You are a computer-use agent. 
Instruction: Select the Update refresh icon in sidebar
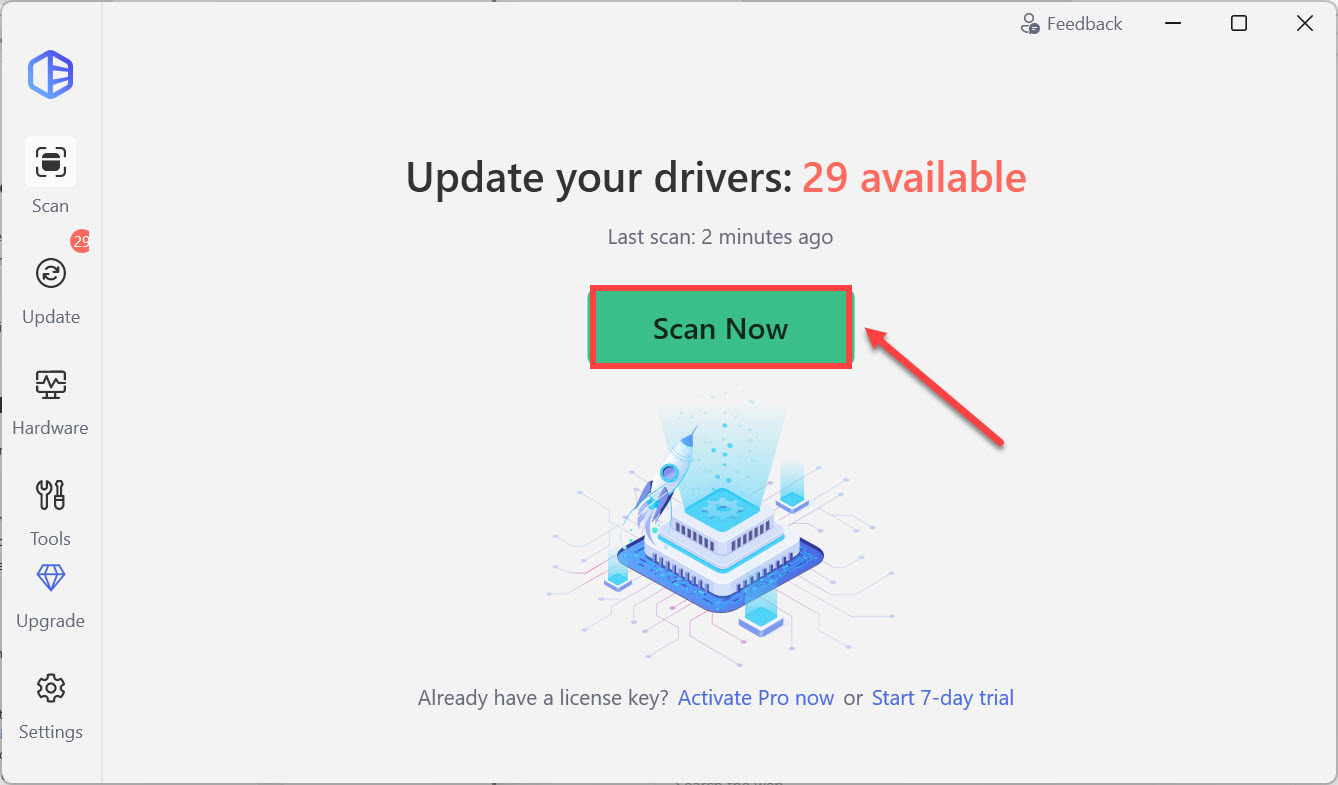tap(50, 273)
